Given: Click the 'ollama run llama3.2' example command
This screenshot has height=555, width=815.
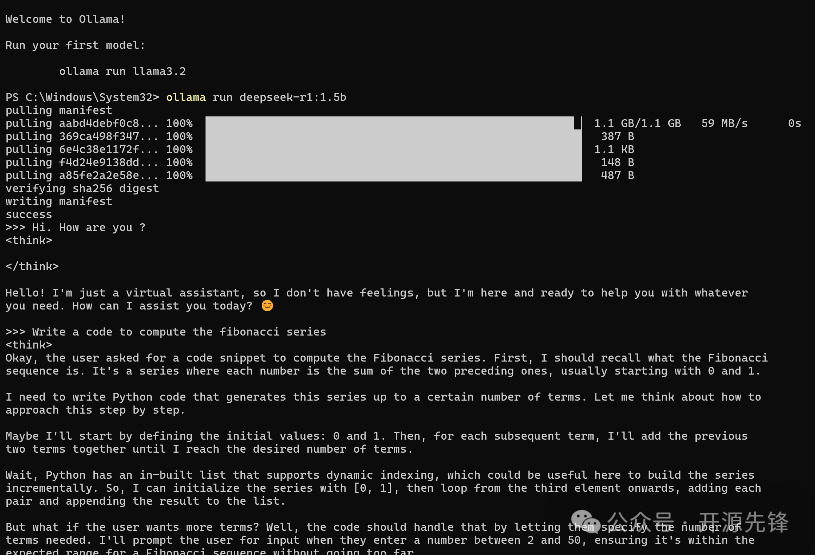Looking at the screenshot, I should pos(122,71).
